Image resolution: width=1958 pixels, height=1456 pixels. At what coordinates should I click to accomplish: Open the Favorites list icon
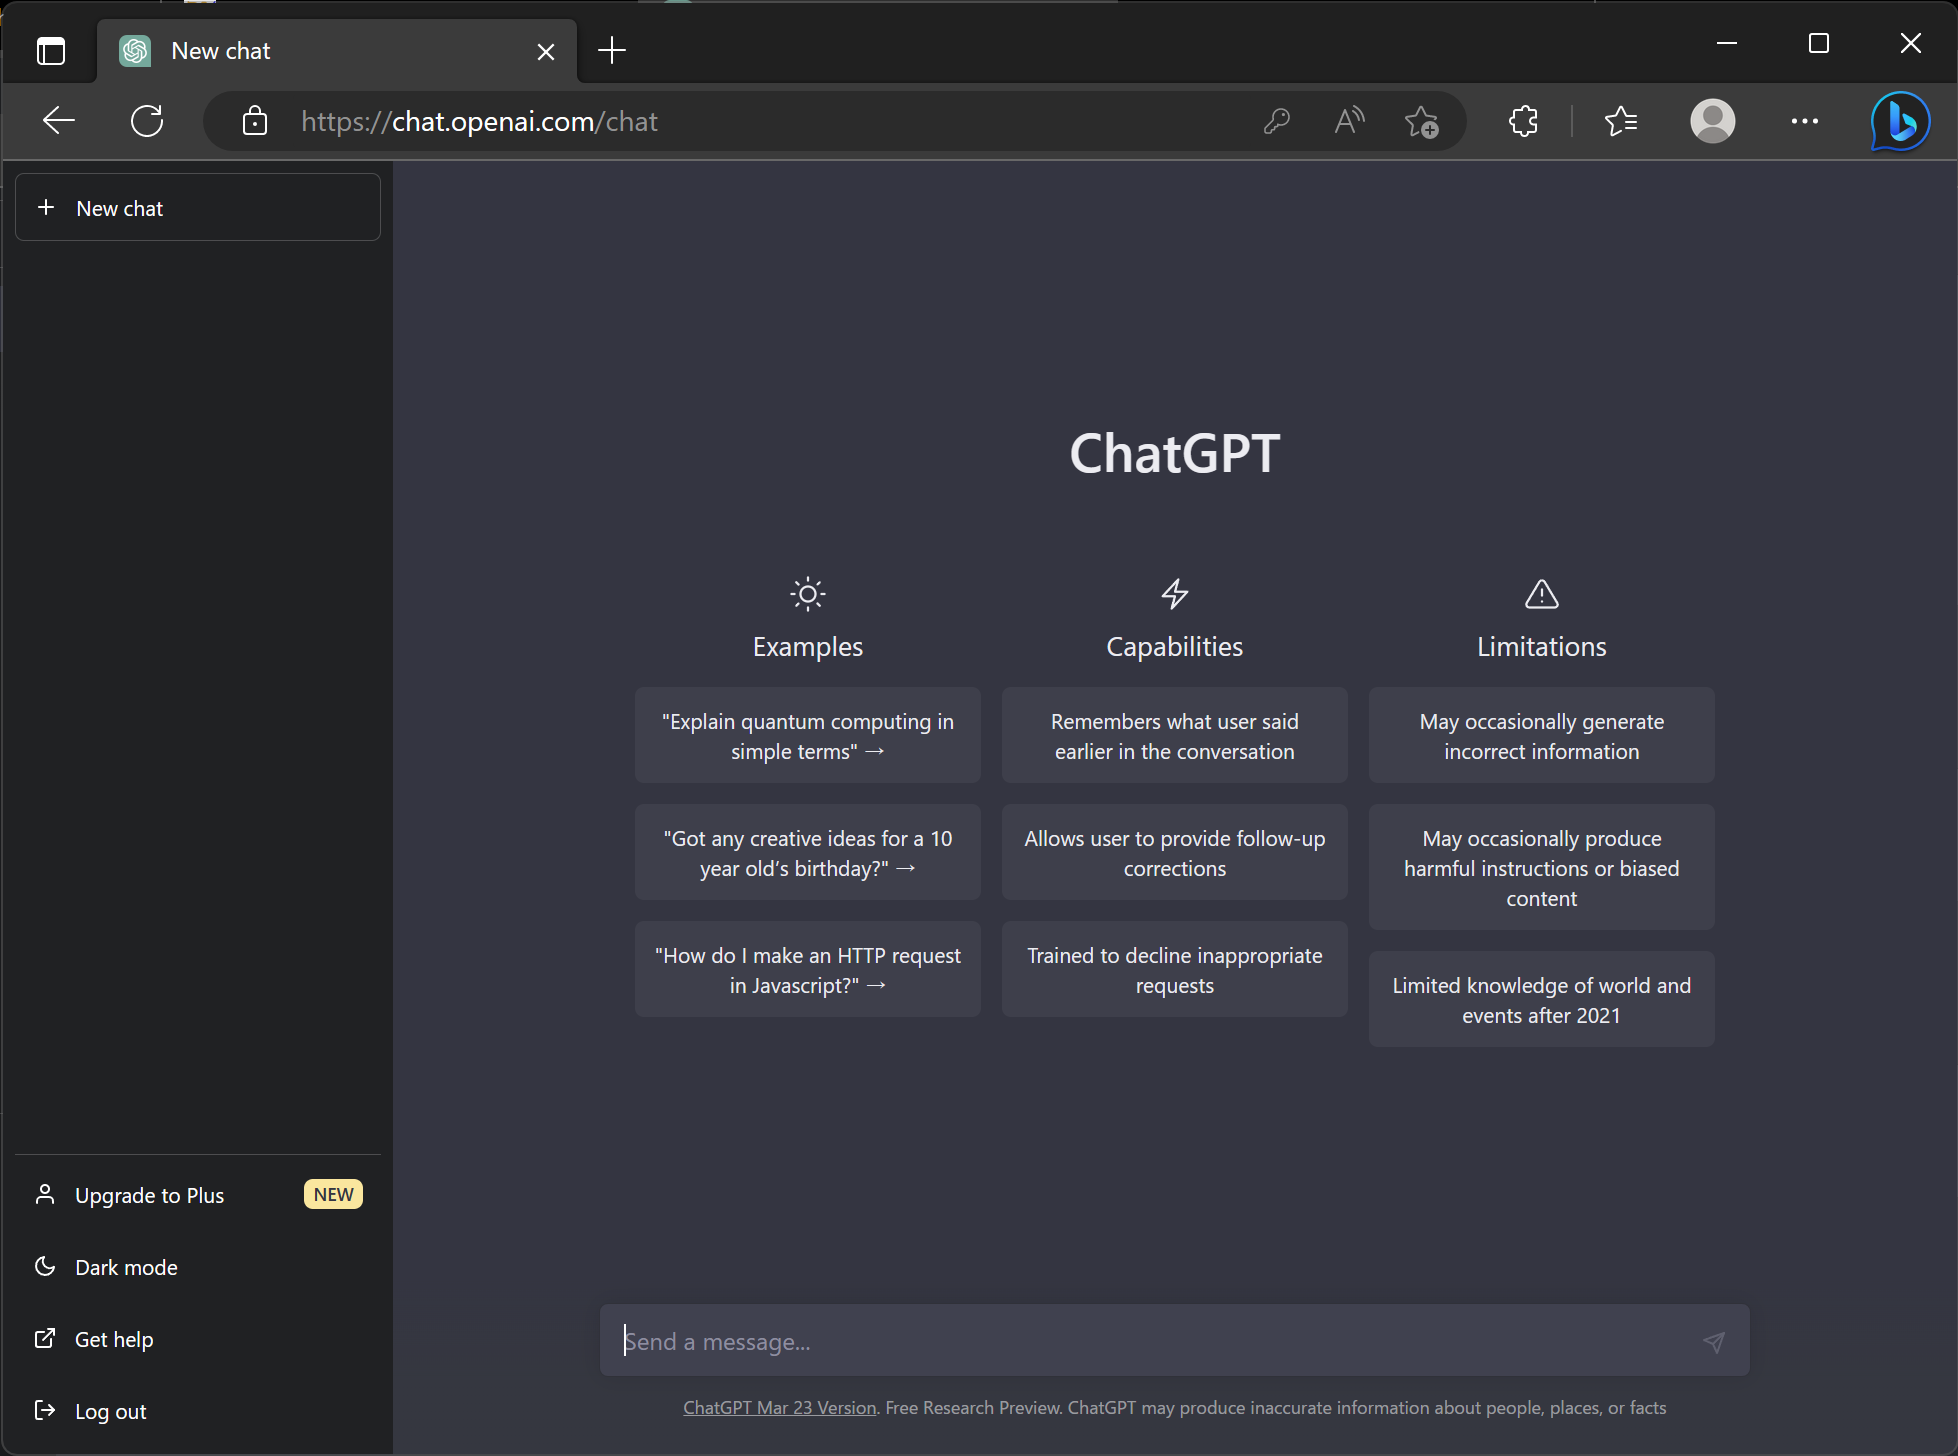[x=1621, y=121]
